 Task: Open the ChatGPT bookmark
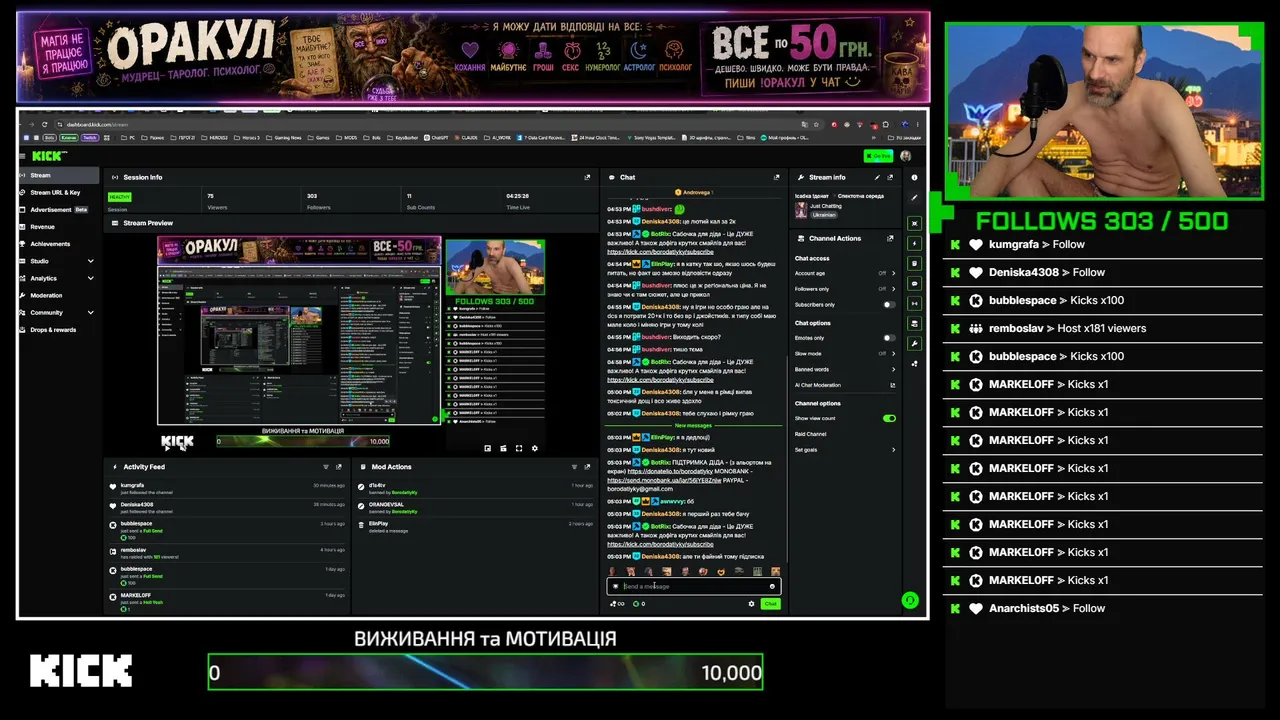coord(438,138)
